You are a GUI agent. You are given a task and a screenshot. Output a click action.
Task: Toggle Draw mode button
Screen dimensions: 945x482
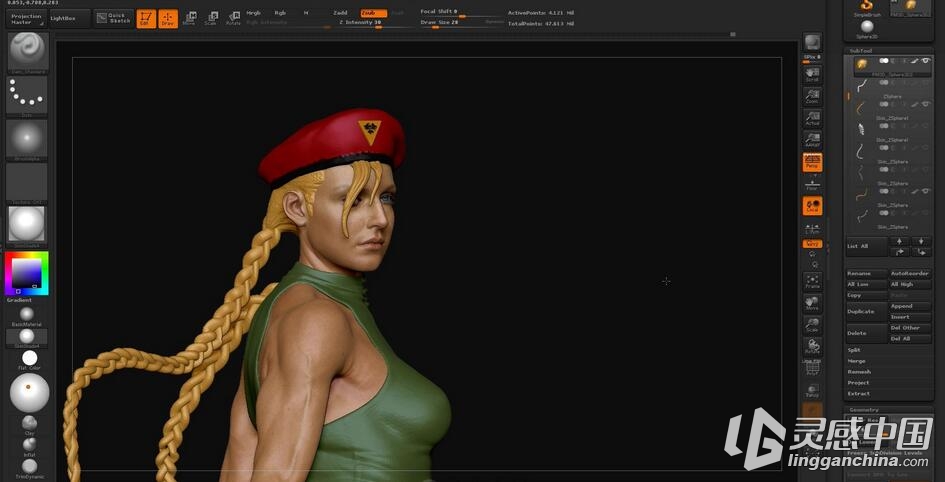[x=168, y=19]
